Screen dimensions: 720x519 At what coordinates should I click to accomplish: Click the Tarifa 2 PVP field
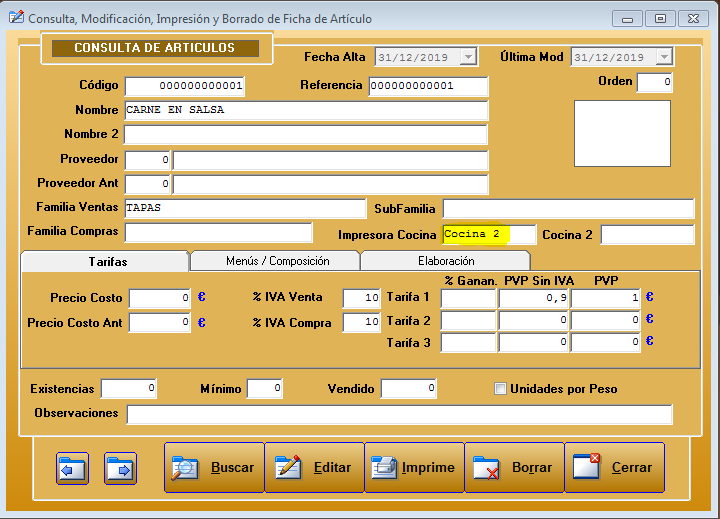tap(606, 321)
